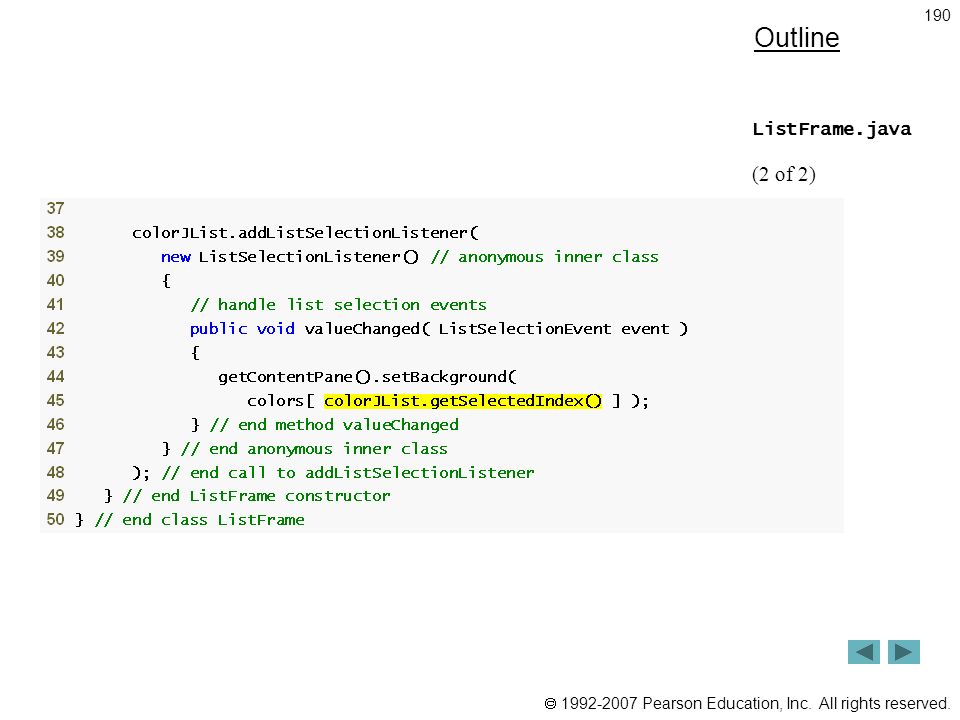Screen dimensions: 960x720
Task: Click the (2 of 2) page indicator
Action: pos(784,174)
